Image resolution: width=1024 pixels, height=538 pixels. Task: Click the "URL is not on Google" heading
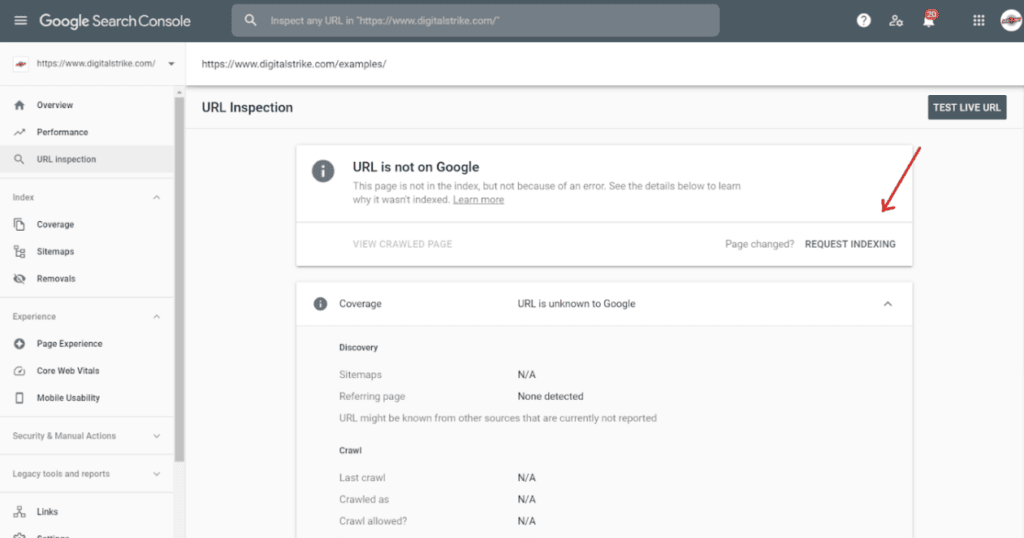coord(416,167)
